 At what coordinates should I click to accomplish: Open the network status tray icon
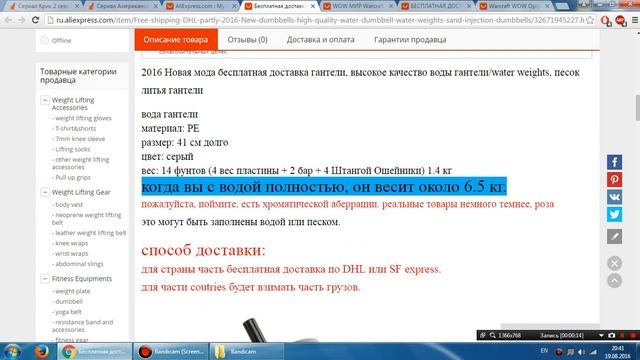pyautogui.click(x=593, y=352)
